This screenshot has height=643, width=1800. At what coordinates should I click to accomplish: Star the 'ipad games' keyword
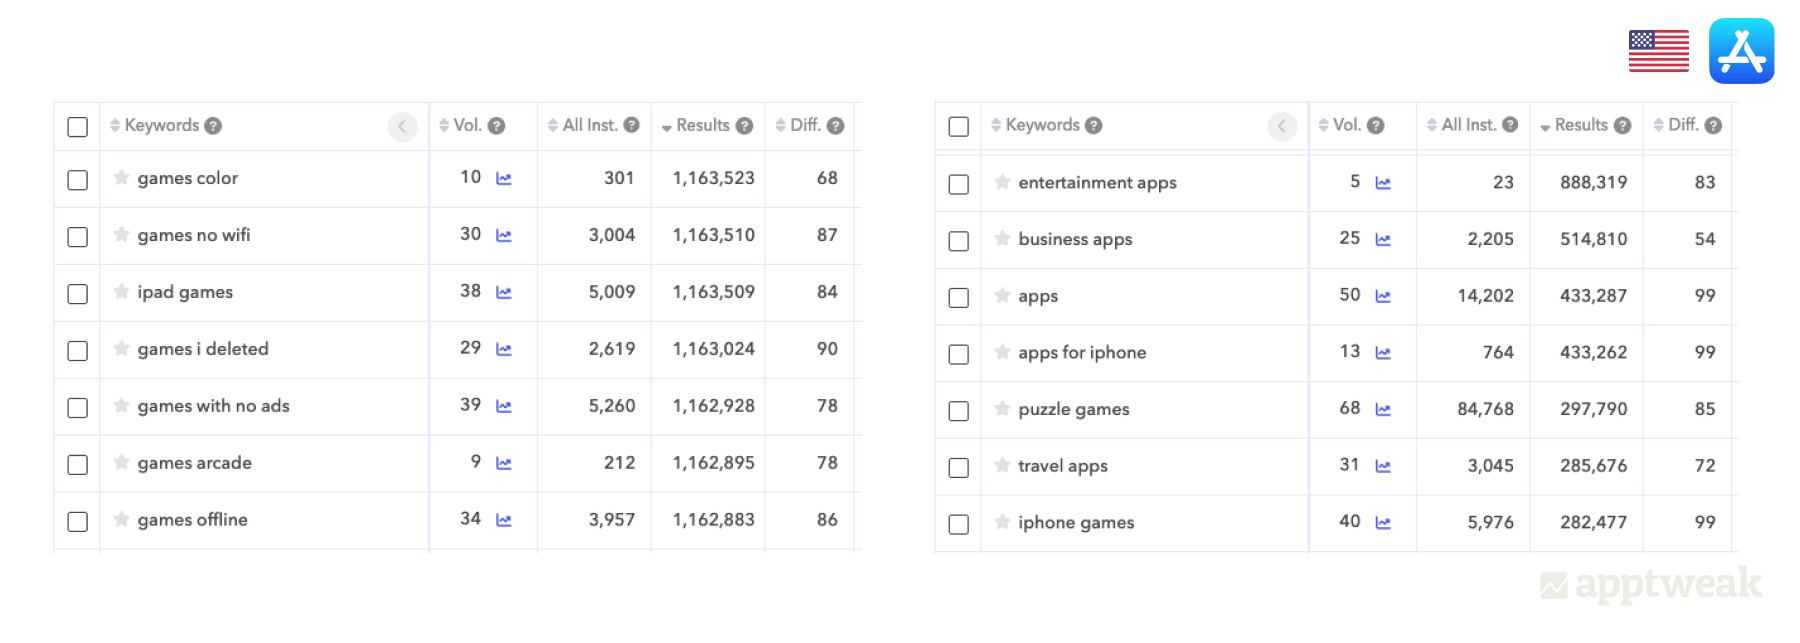tap(121, 292)
